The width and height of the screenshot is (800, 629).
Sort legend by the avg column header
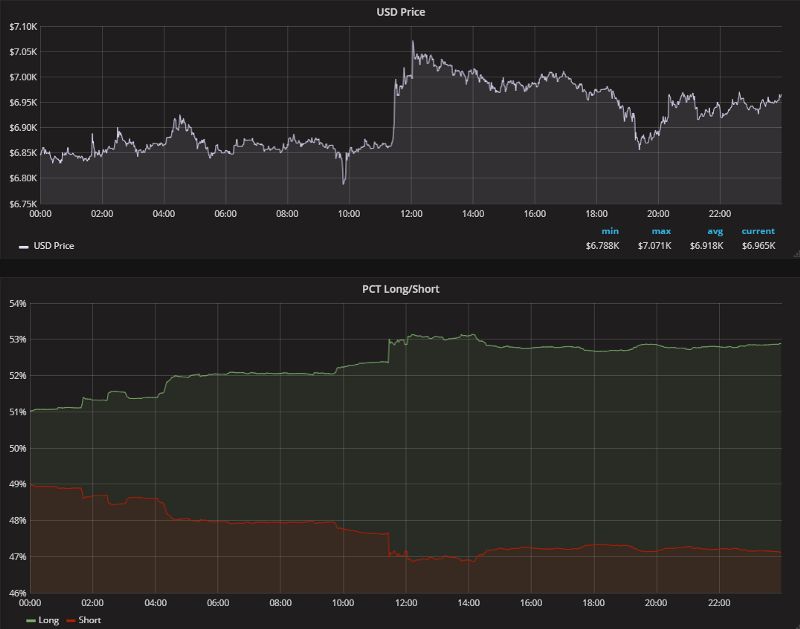[x=715, y=231]
